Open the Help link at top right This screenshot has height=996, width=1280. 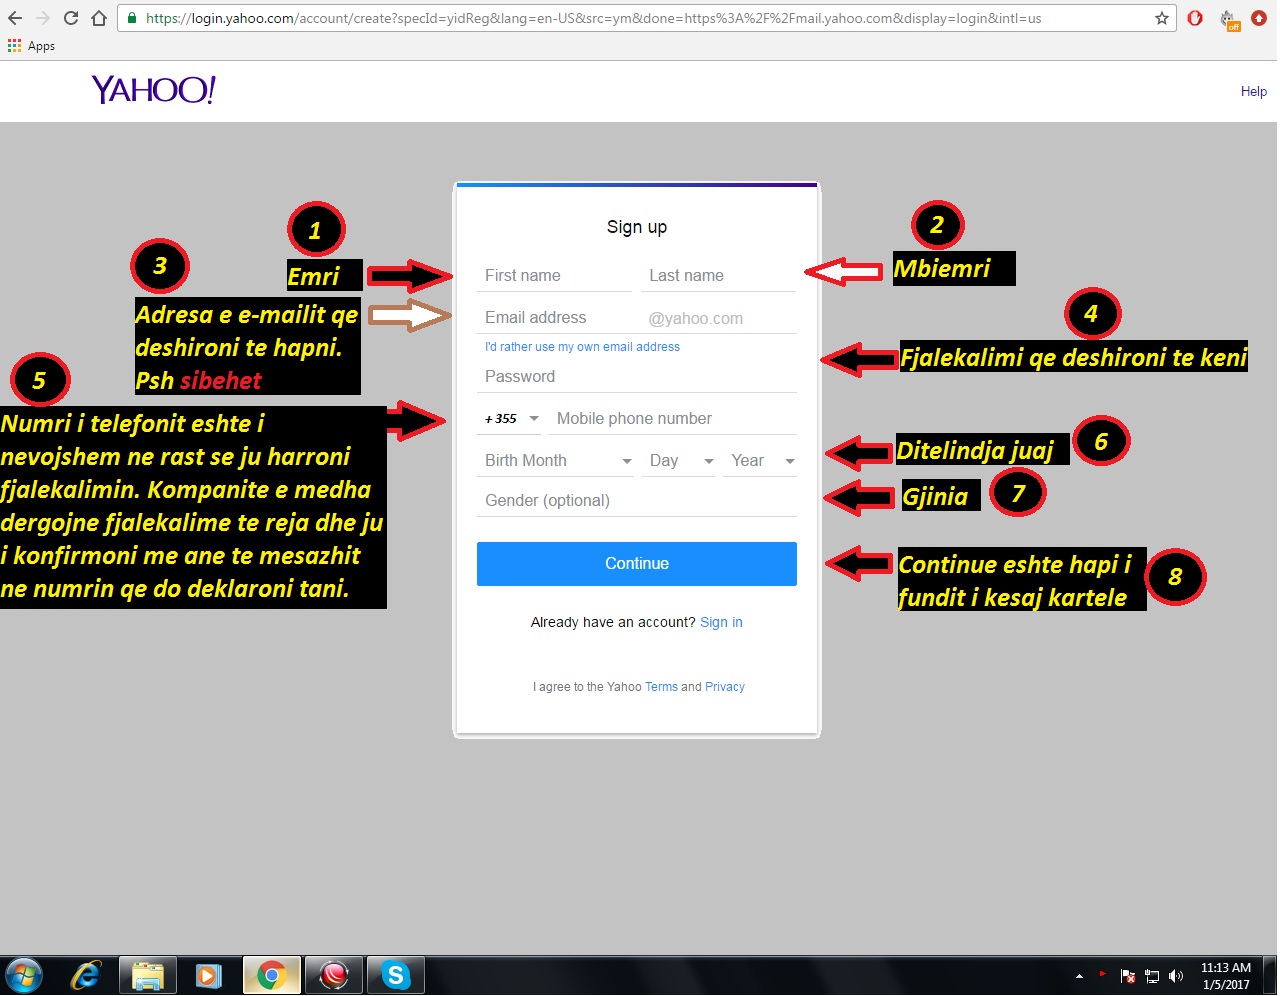point(1253,91)
